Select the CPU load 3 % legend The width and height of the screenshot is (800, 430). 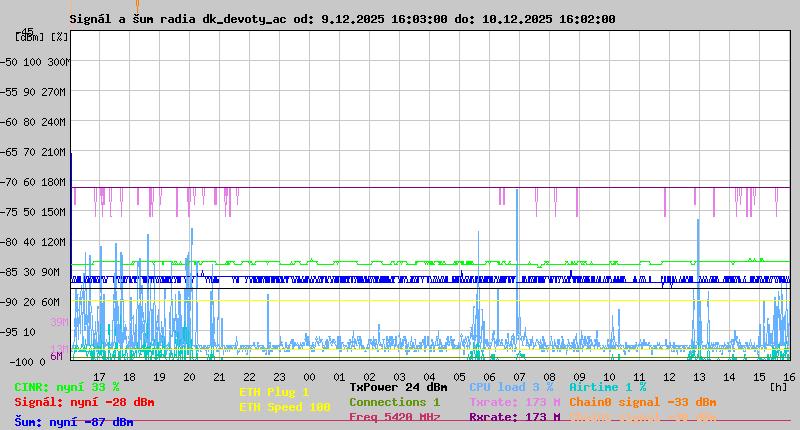point(511,387)
